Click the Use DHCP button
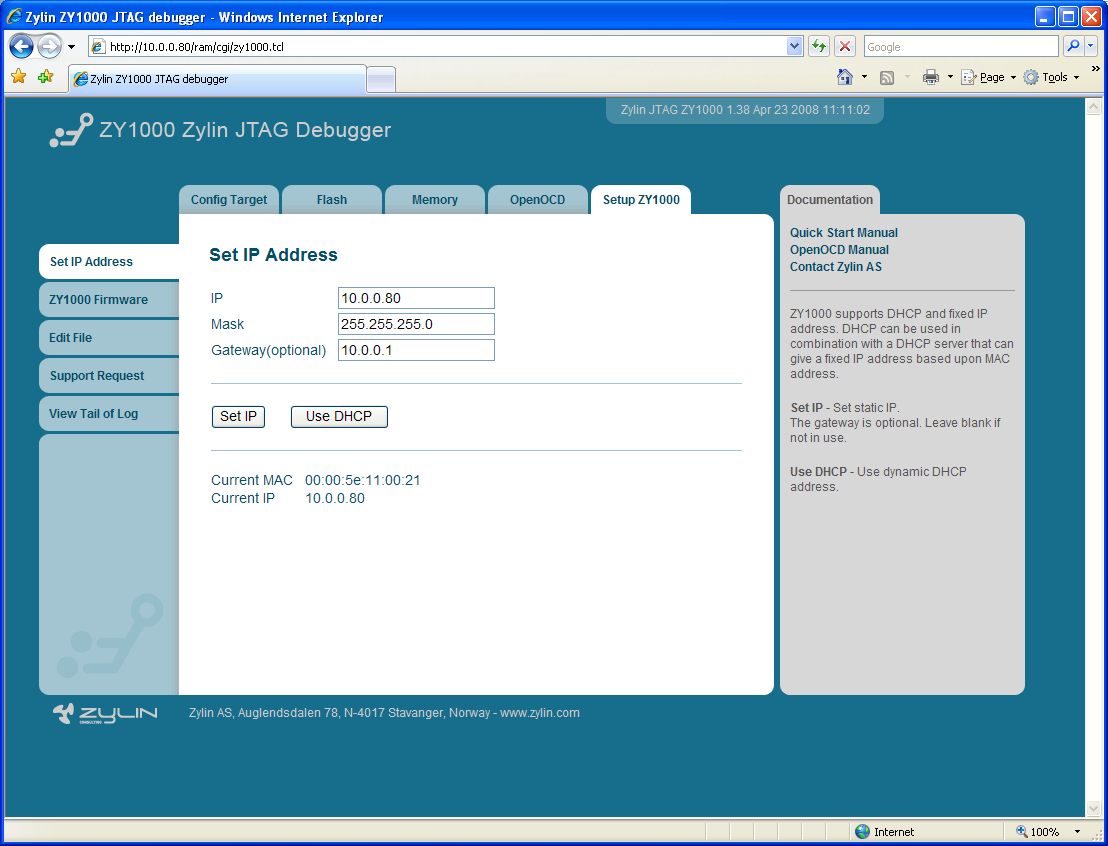 pyautogui.click(x=339, y=416)
